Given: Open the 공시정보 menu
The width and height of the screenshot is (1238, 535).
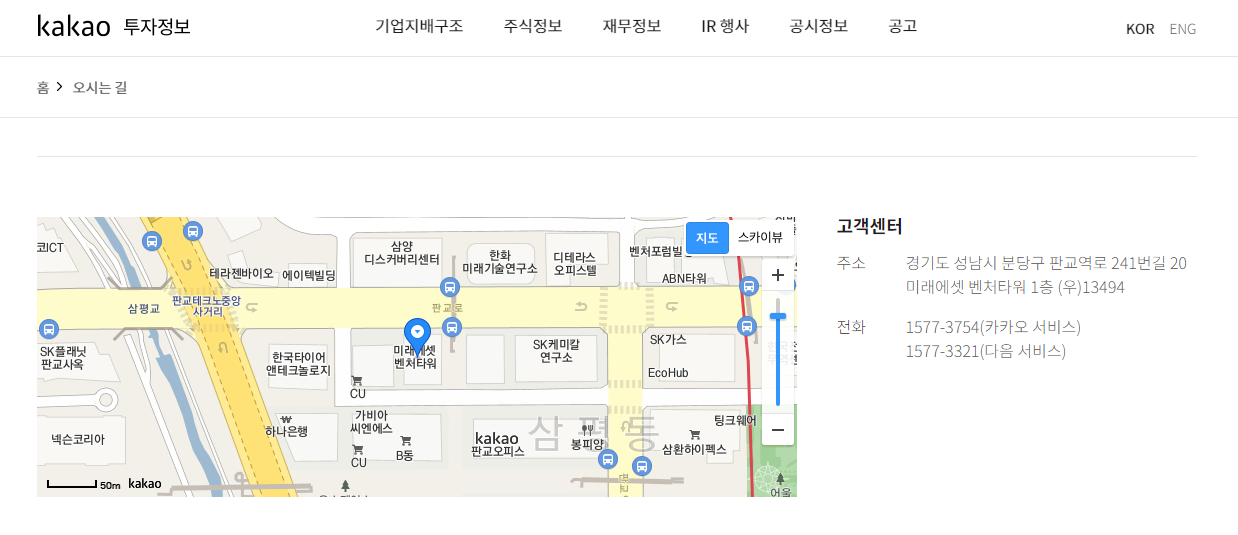Looking at the screenshot, I should point(819,26).
